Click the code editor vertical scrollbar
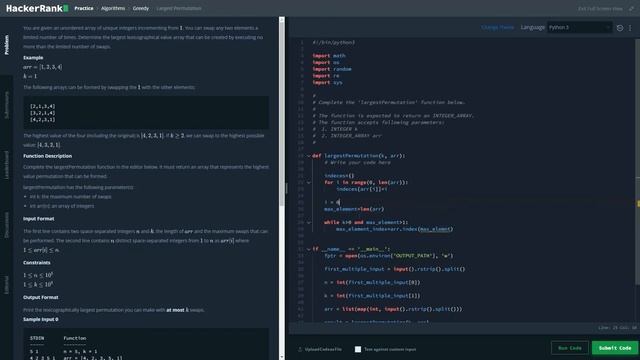This screenshot has width=640, height=360. pos(638,162)
